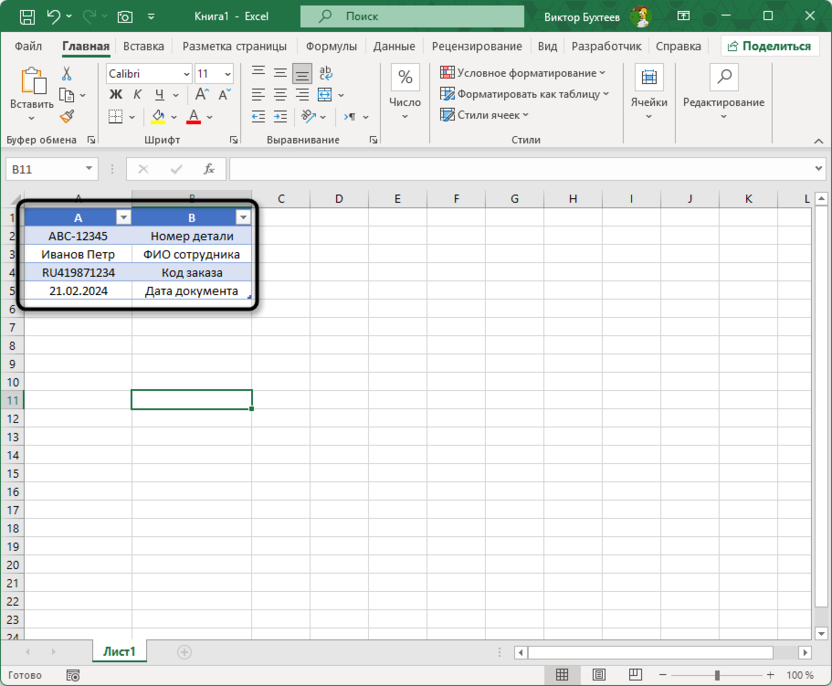
Task: Click the Wrap Text icon
Action: tap(325, 74)
